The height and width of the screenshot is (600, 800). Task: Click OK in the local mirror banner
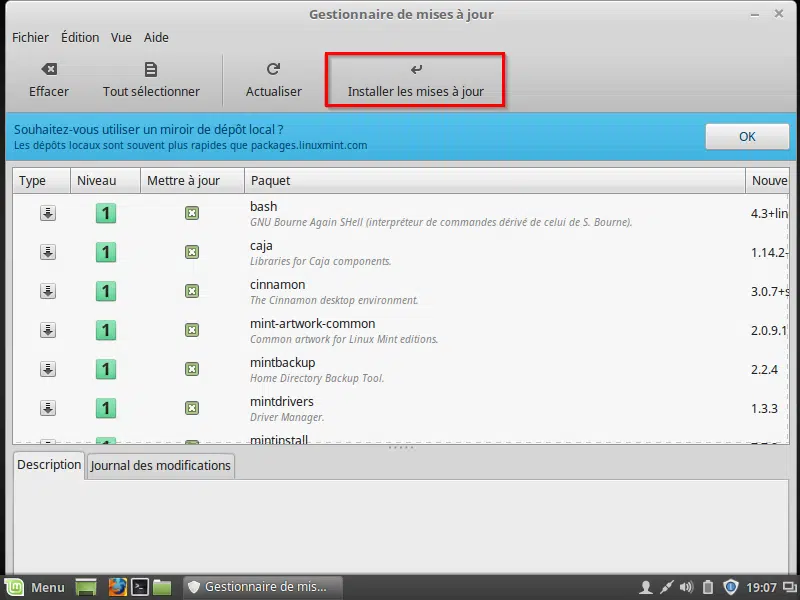pyautogui.click(x=747, y=136)
